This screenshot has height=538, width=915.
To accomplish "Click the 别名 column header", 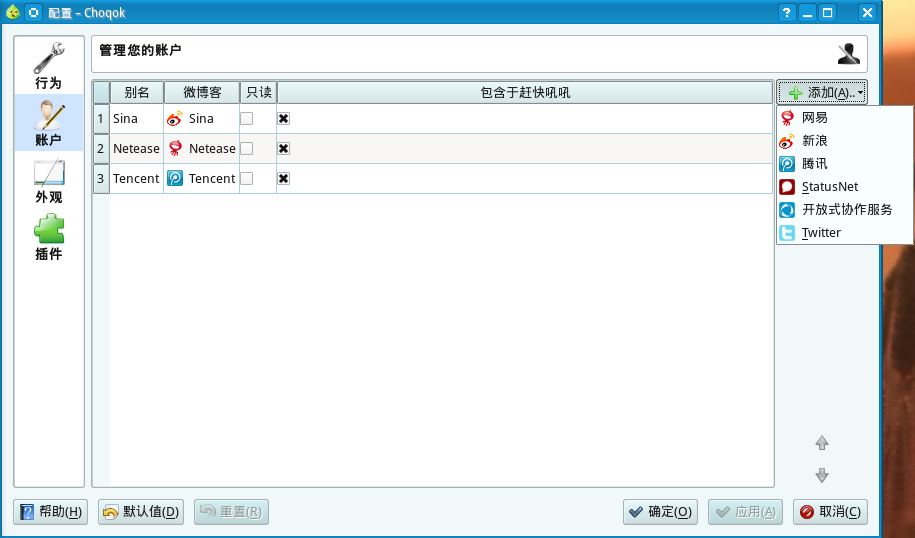I will (137, 92).
